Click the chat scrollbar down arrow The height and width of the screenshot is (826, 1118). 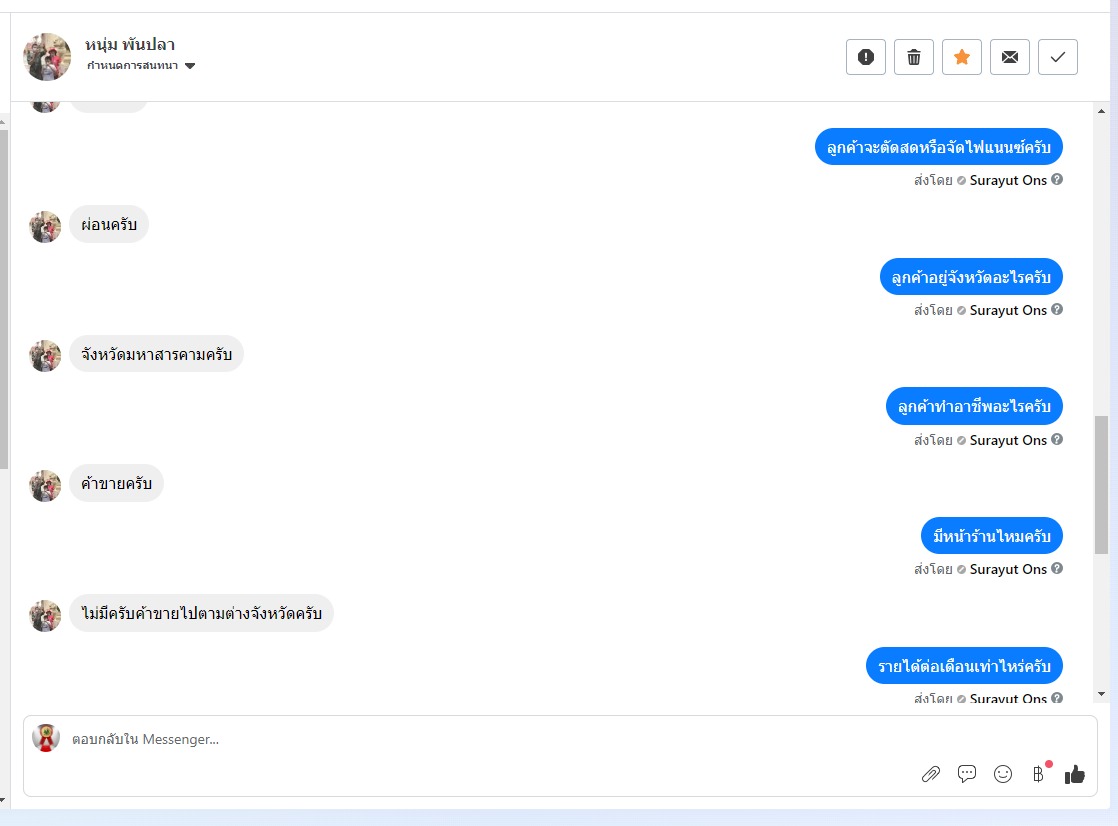[1102, 694]
